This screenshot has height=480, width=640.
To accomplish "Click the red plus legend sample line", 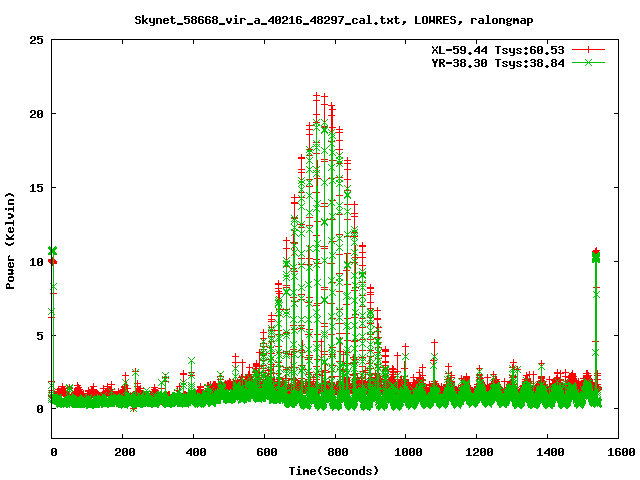I will point(588,50).
